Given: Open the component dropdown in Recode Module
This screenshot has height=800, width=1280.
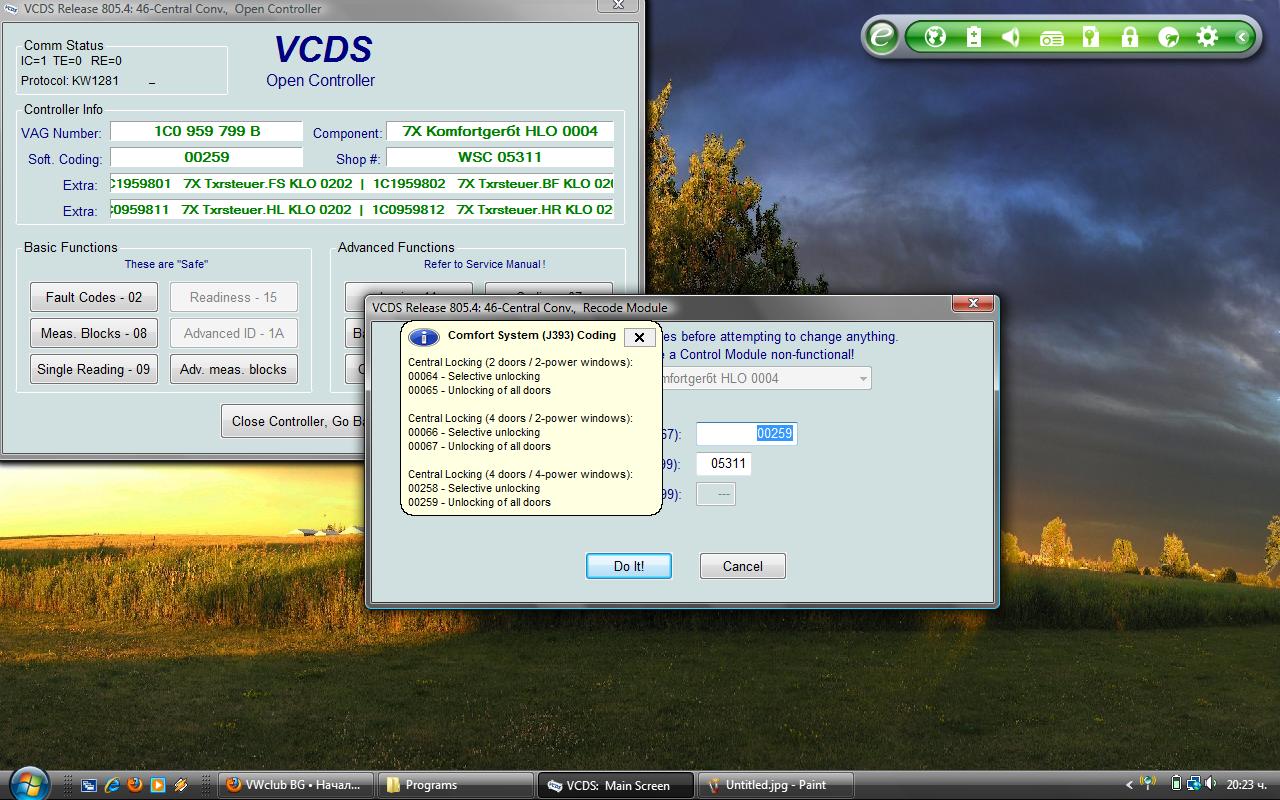Looking at the screenshot, I should click(x=861, y=378).
